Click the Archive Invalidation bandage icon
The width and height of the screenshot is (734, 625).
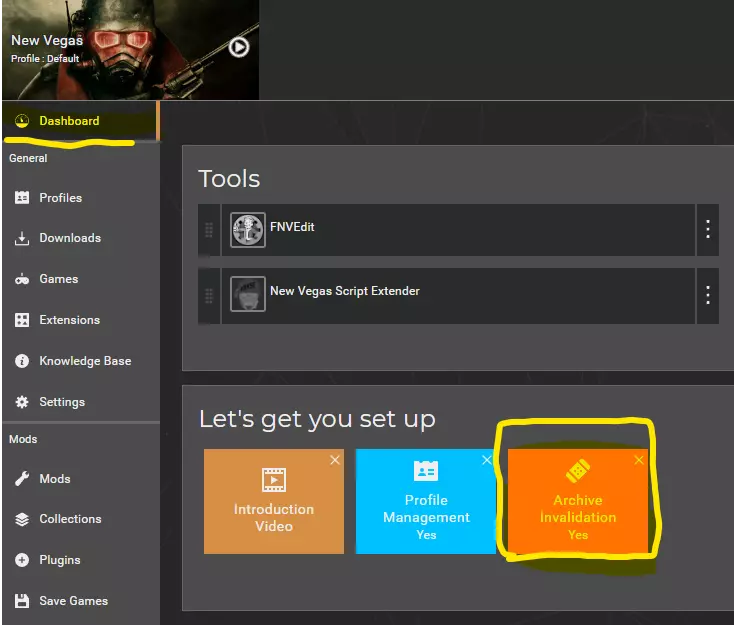578,471
